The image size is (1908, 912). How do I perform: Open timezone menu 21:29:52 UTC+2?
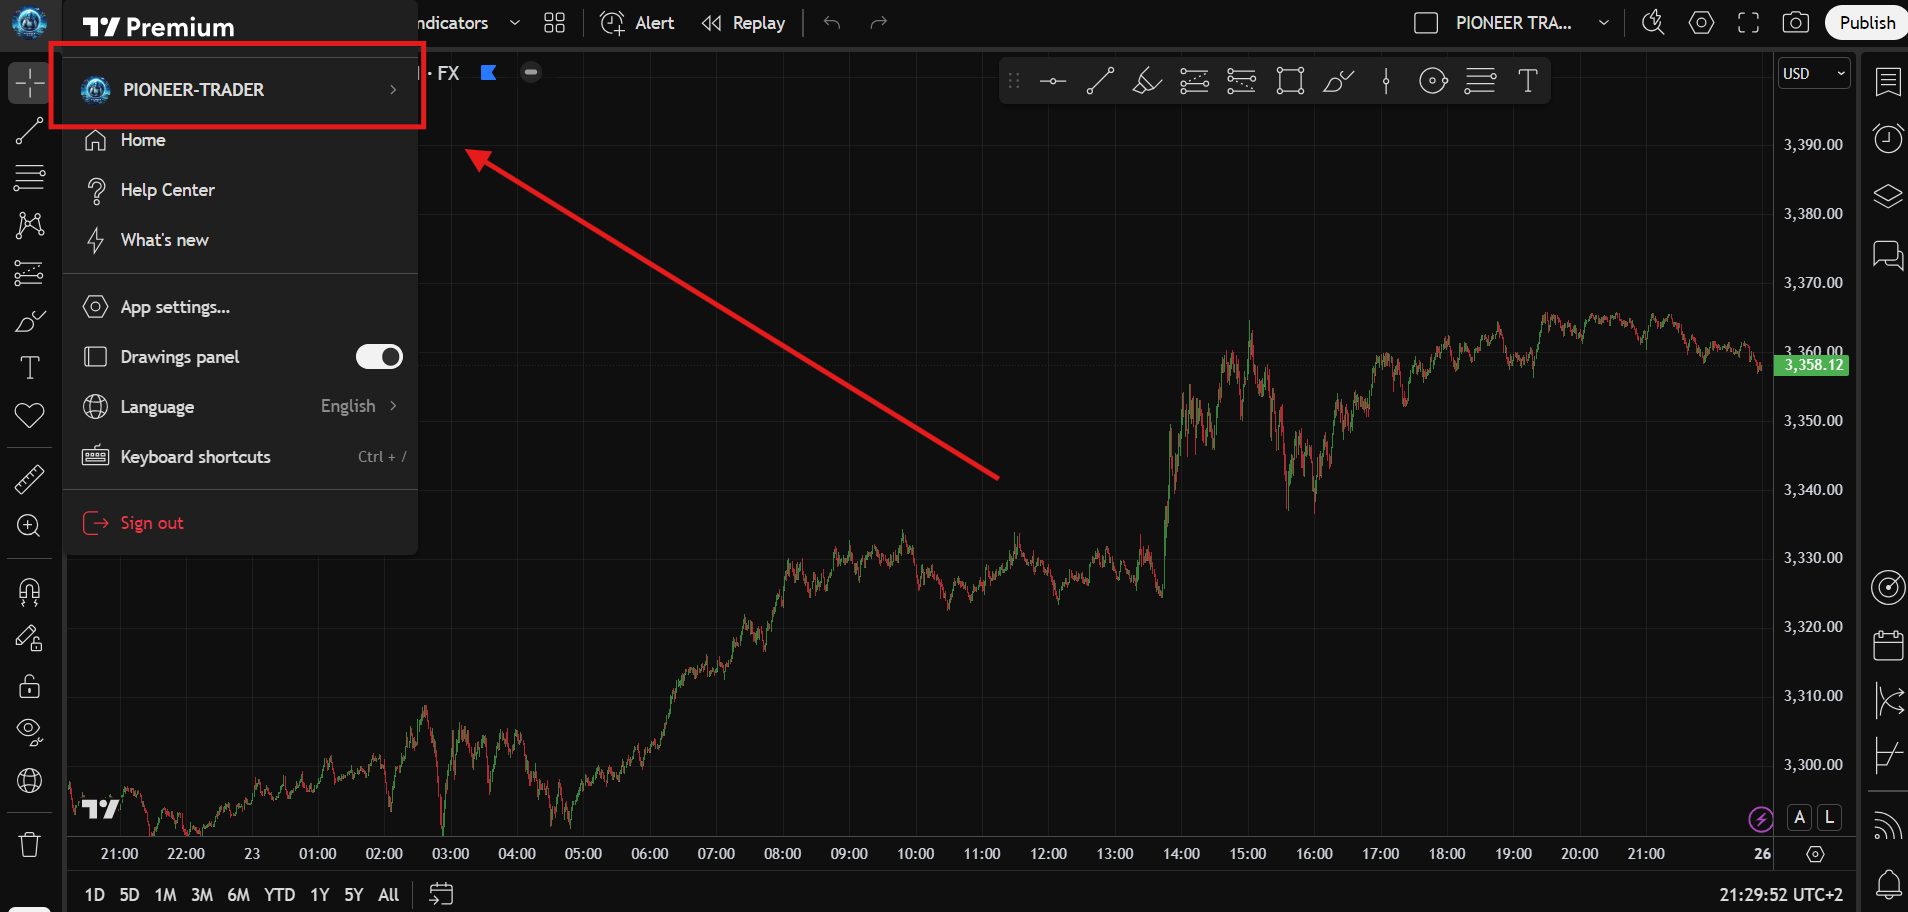[x=1781, y=895]
